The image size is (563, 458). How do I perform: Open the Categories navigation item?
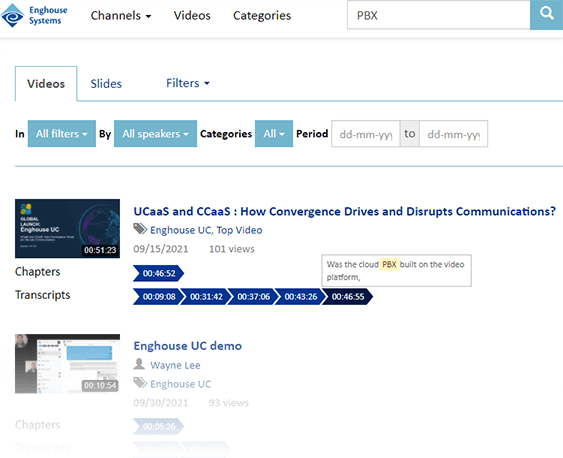(x=262, y=15)
